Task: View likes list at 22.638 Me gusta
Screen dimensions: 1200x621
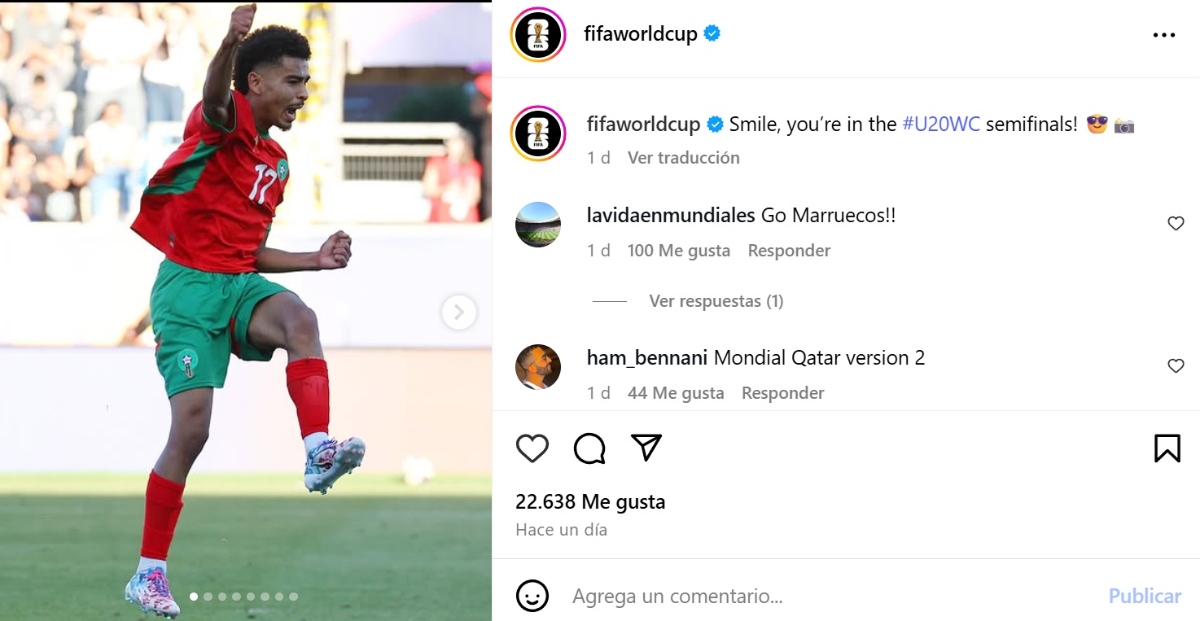Action: [x=590, y=502]
